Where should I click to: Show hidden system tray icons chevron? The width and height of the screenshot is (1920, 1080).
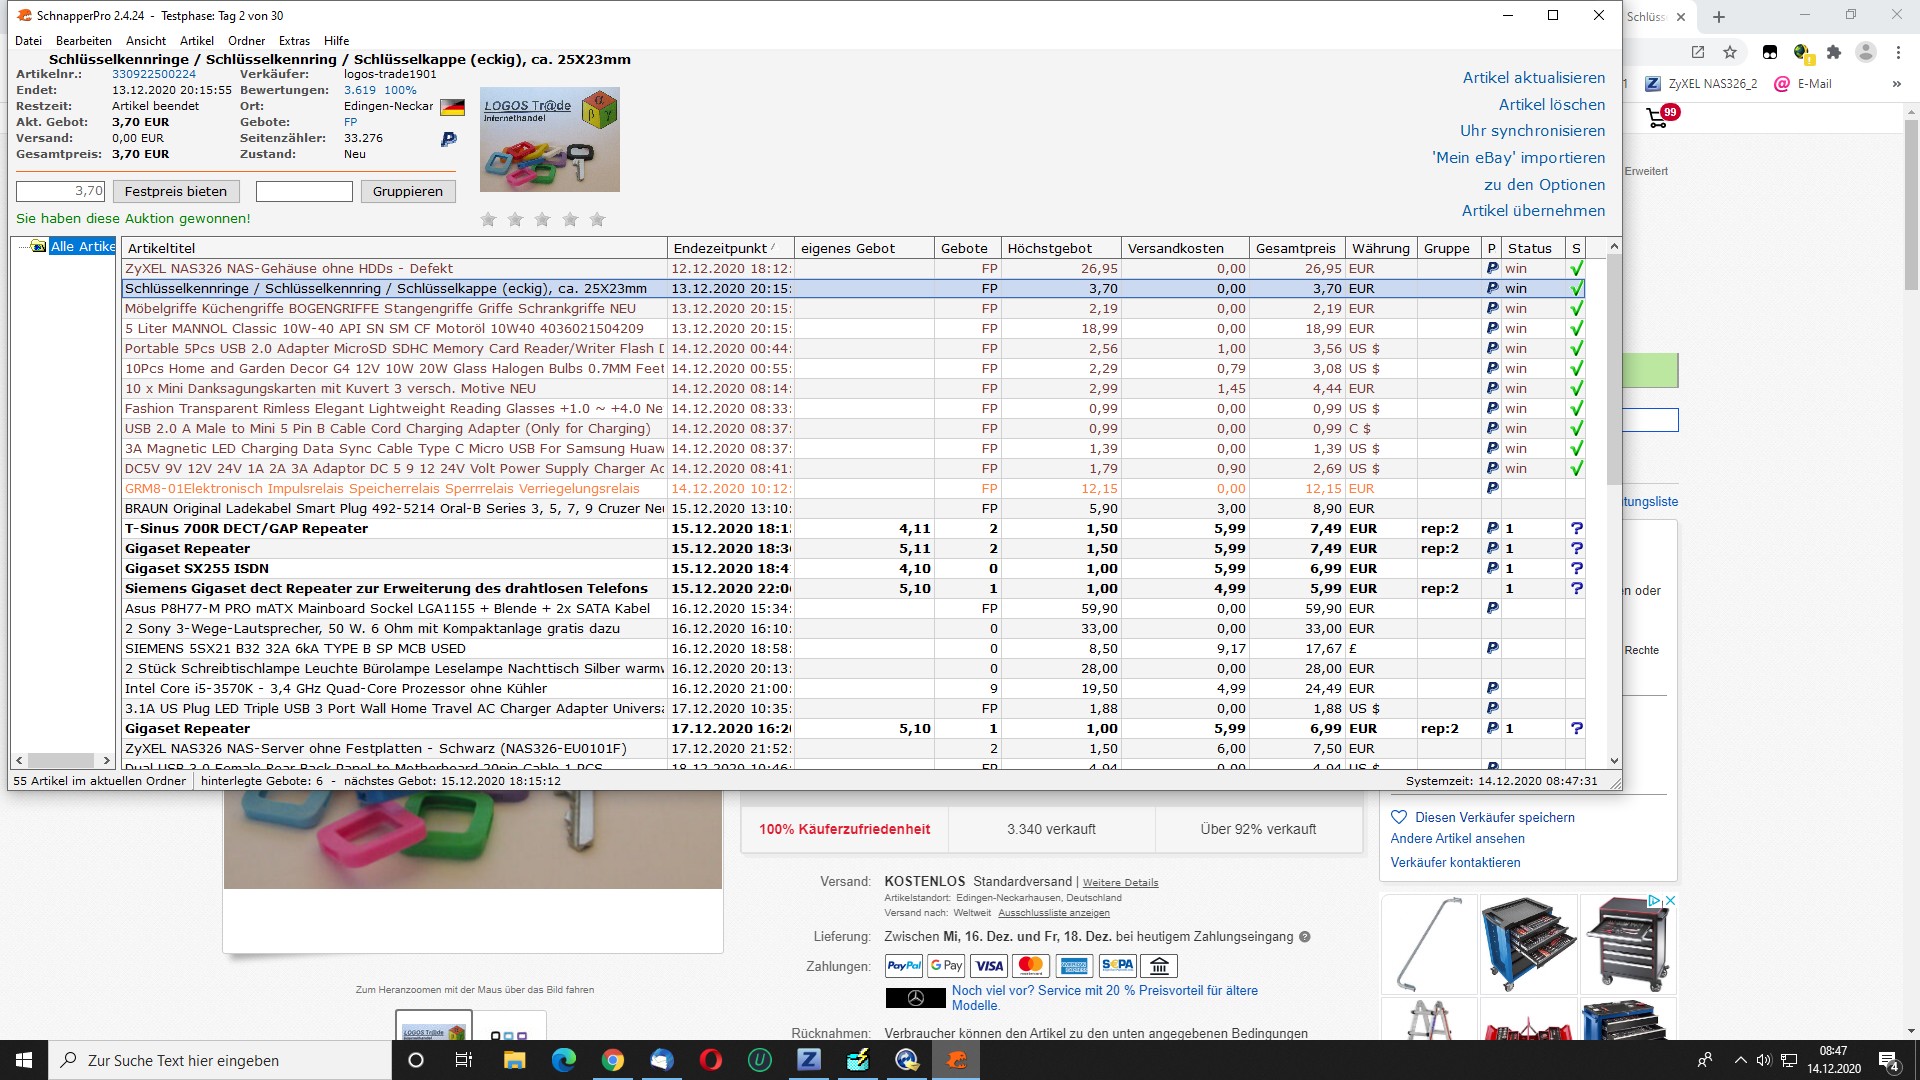click(x=1740, y=1060)
